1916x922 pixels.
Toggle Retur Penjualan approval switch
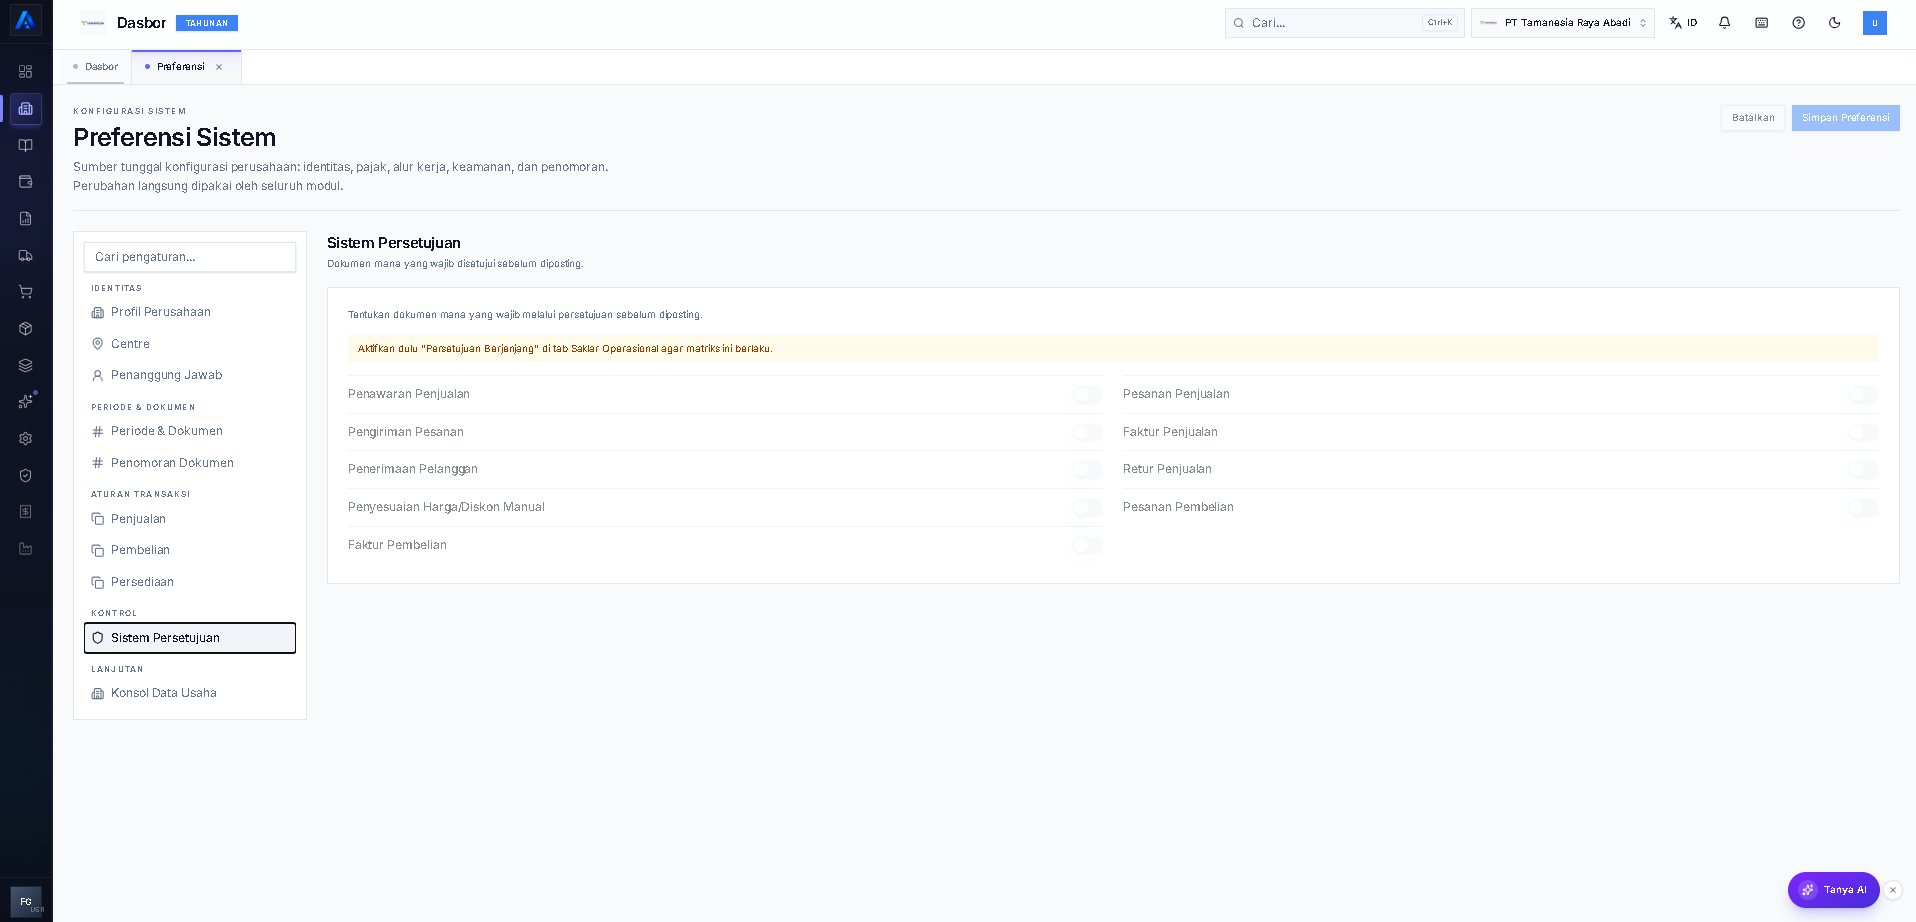click(x=1863, y=469)
